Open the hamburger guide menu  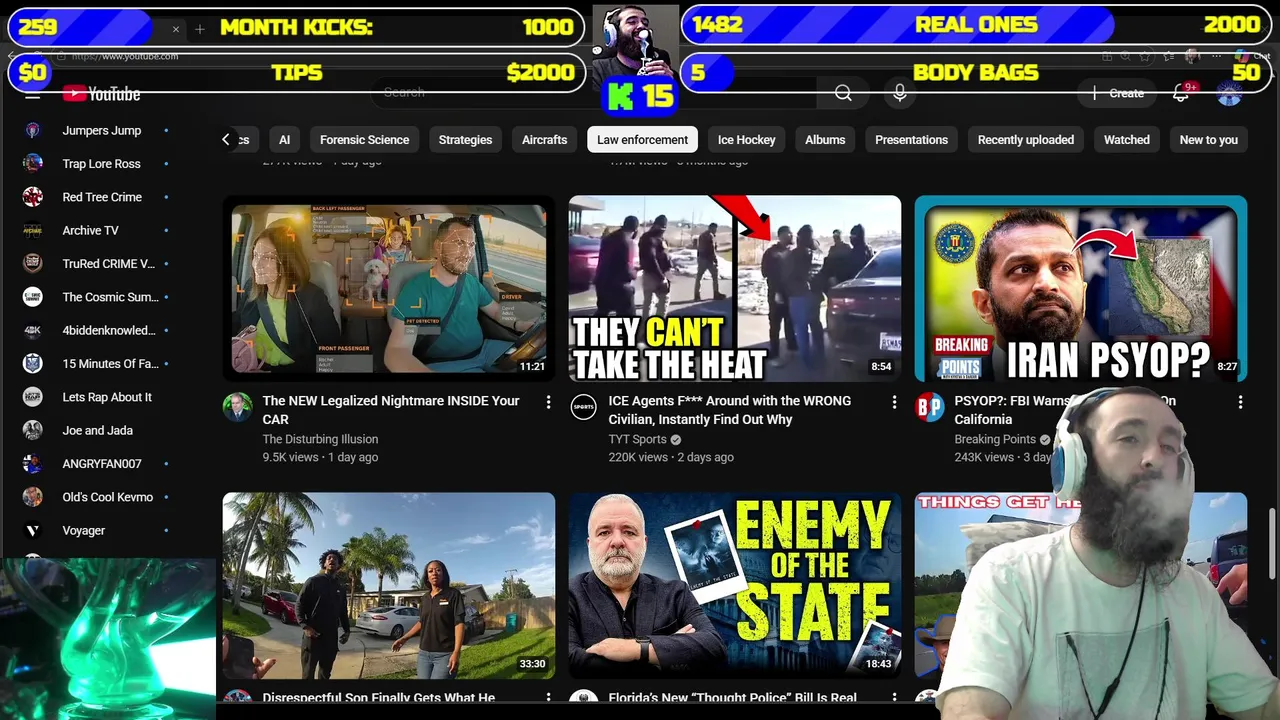33,94
